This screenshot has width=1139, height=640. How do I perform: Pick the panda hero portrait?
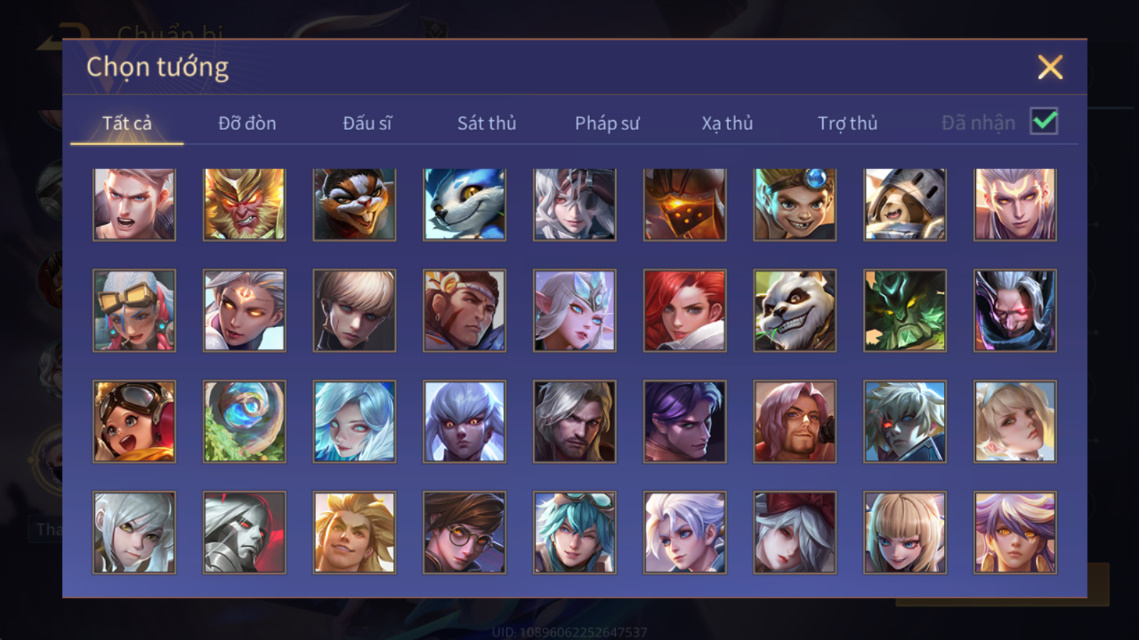(x=795, y=310)
